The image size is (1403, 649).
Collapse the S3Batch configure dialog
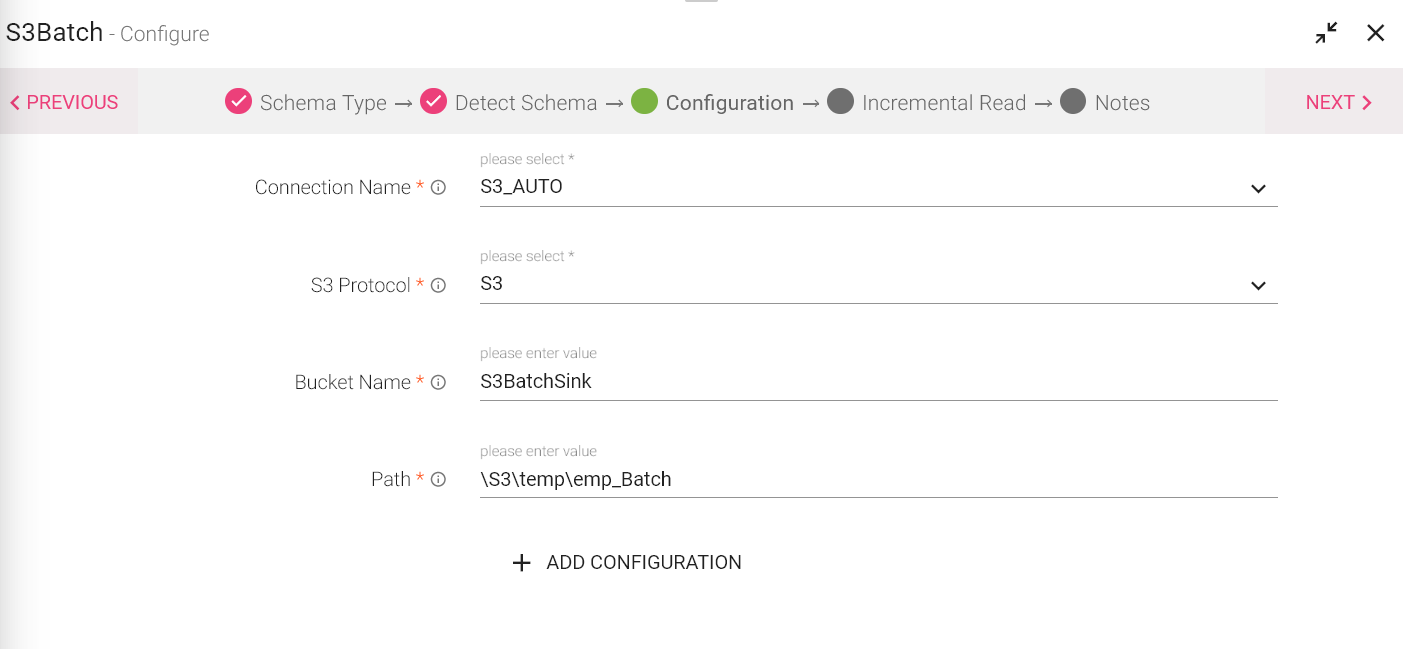(1326, 33)
